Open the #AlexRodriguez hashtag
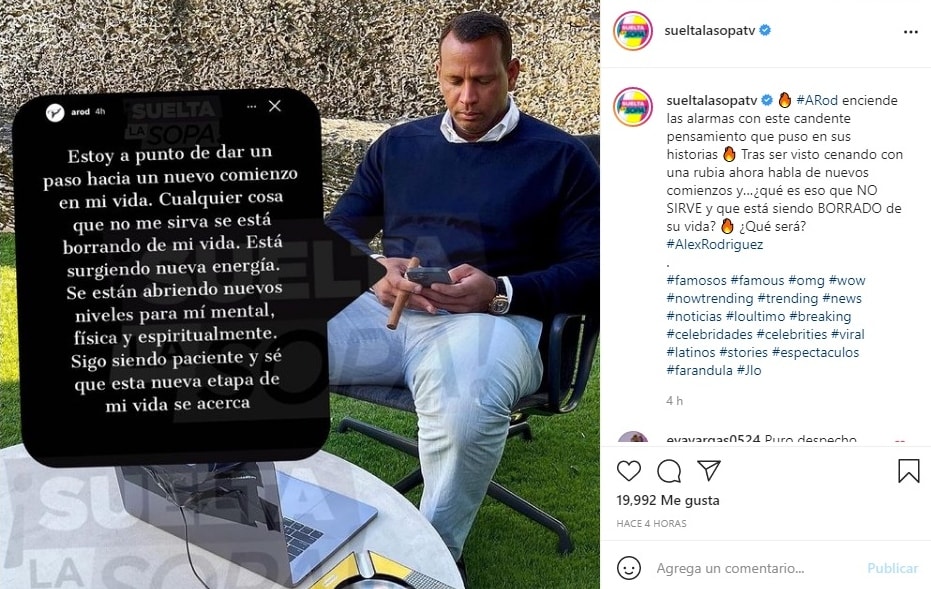The height and width of the screenshot is (589, 931). [x=714, y=244]
